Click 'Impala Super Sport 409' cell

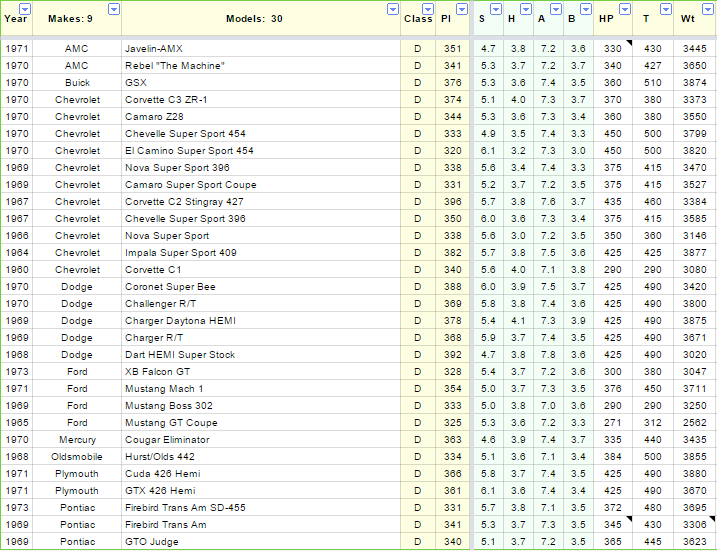tap(261, 252)
